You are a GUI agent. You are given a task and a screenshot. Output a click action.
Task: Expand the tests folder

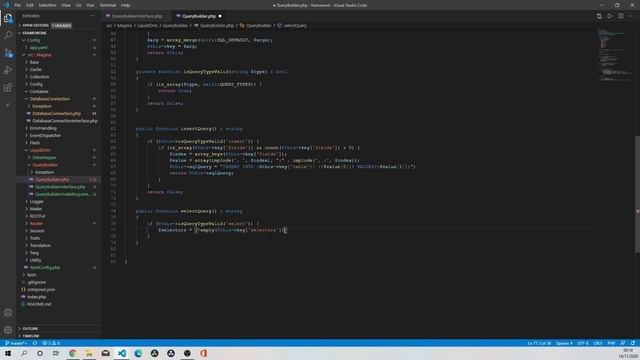(31, 275)
